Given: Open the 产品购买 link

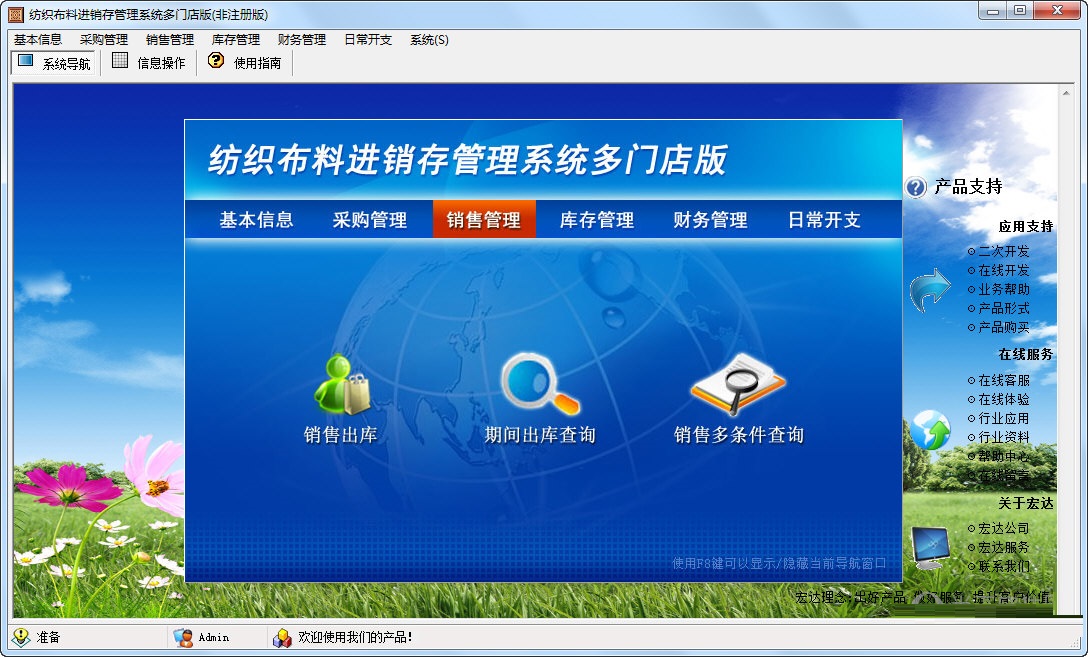Looking at the screenshot, I should (1003, 327).
